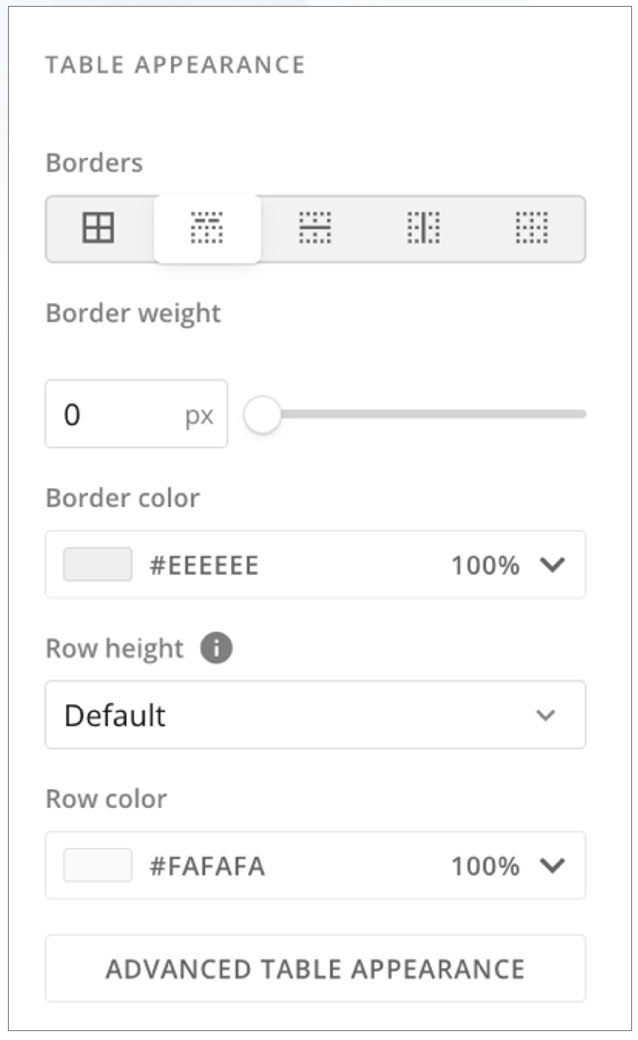Click Row color 100% opacity value

click(x=485, y=866)
